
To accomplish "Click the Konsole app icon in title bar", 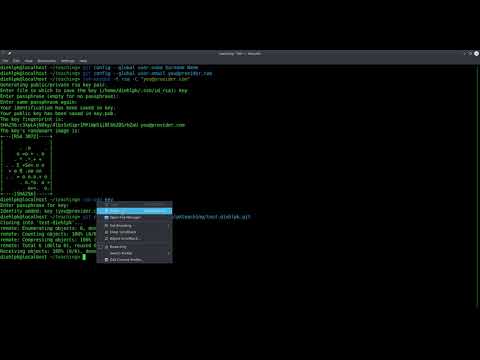I will [x=3, y=53].
